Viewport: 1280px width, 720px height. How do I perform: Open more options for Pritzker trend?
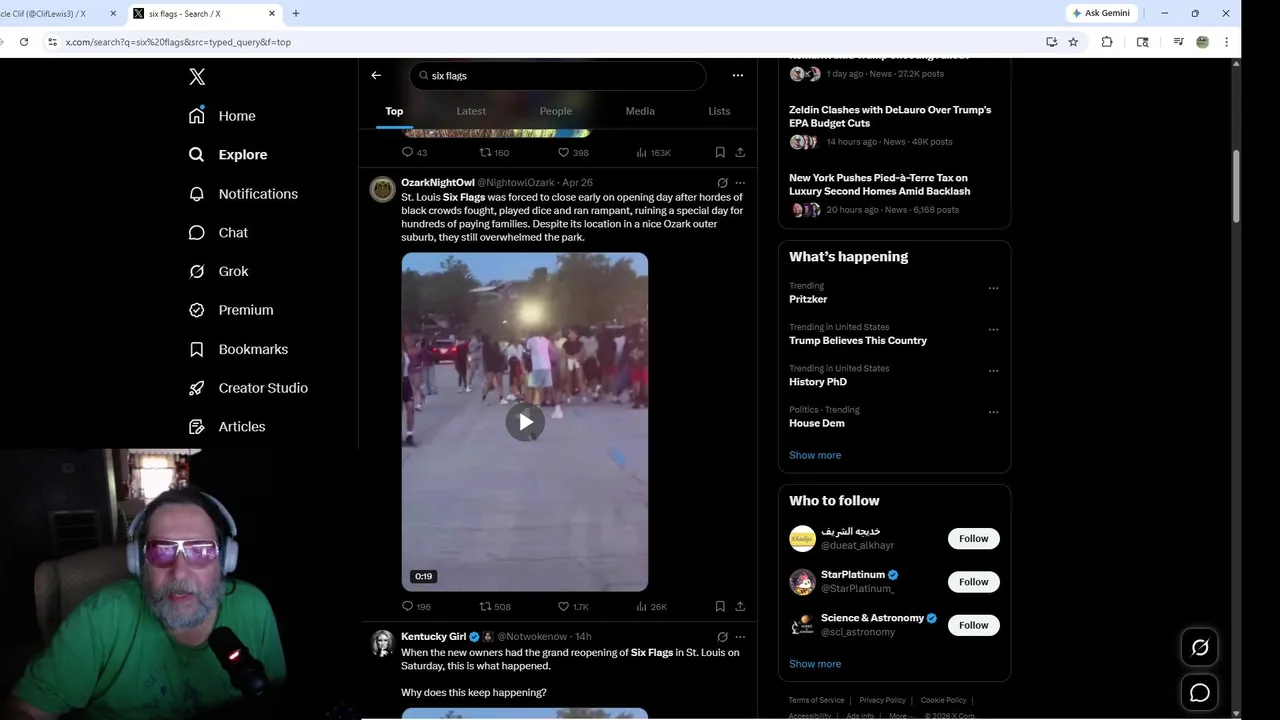993,288
